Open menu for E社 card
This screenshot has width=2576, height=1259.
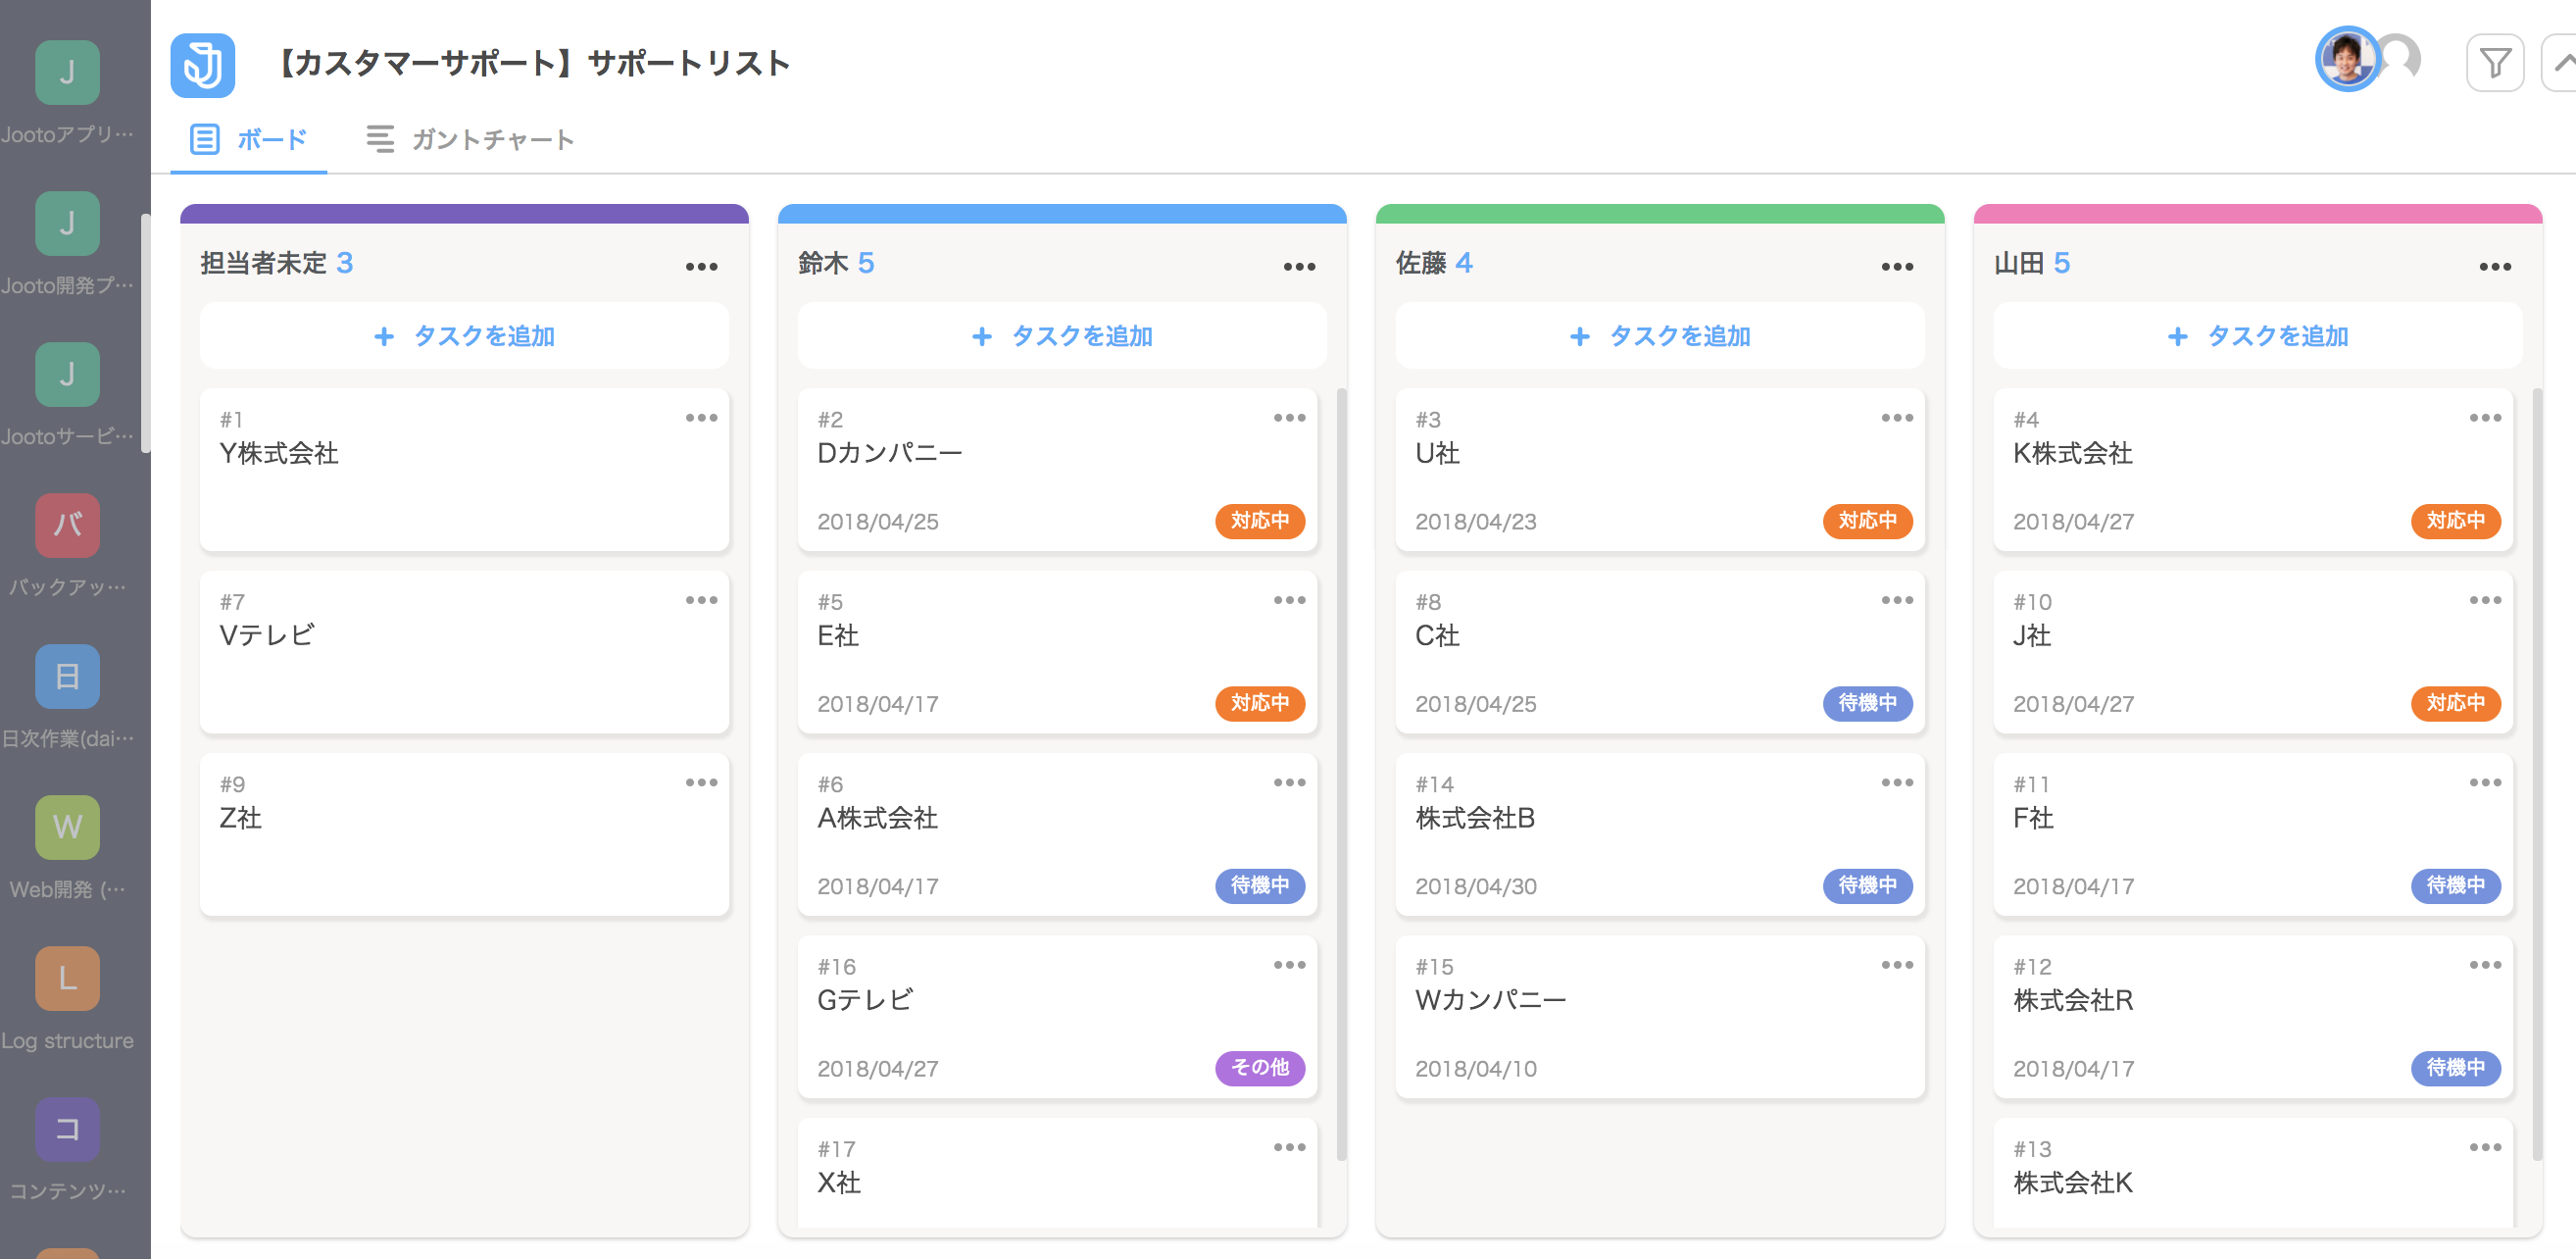click(1290, 600)
